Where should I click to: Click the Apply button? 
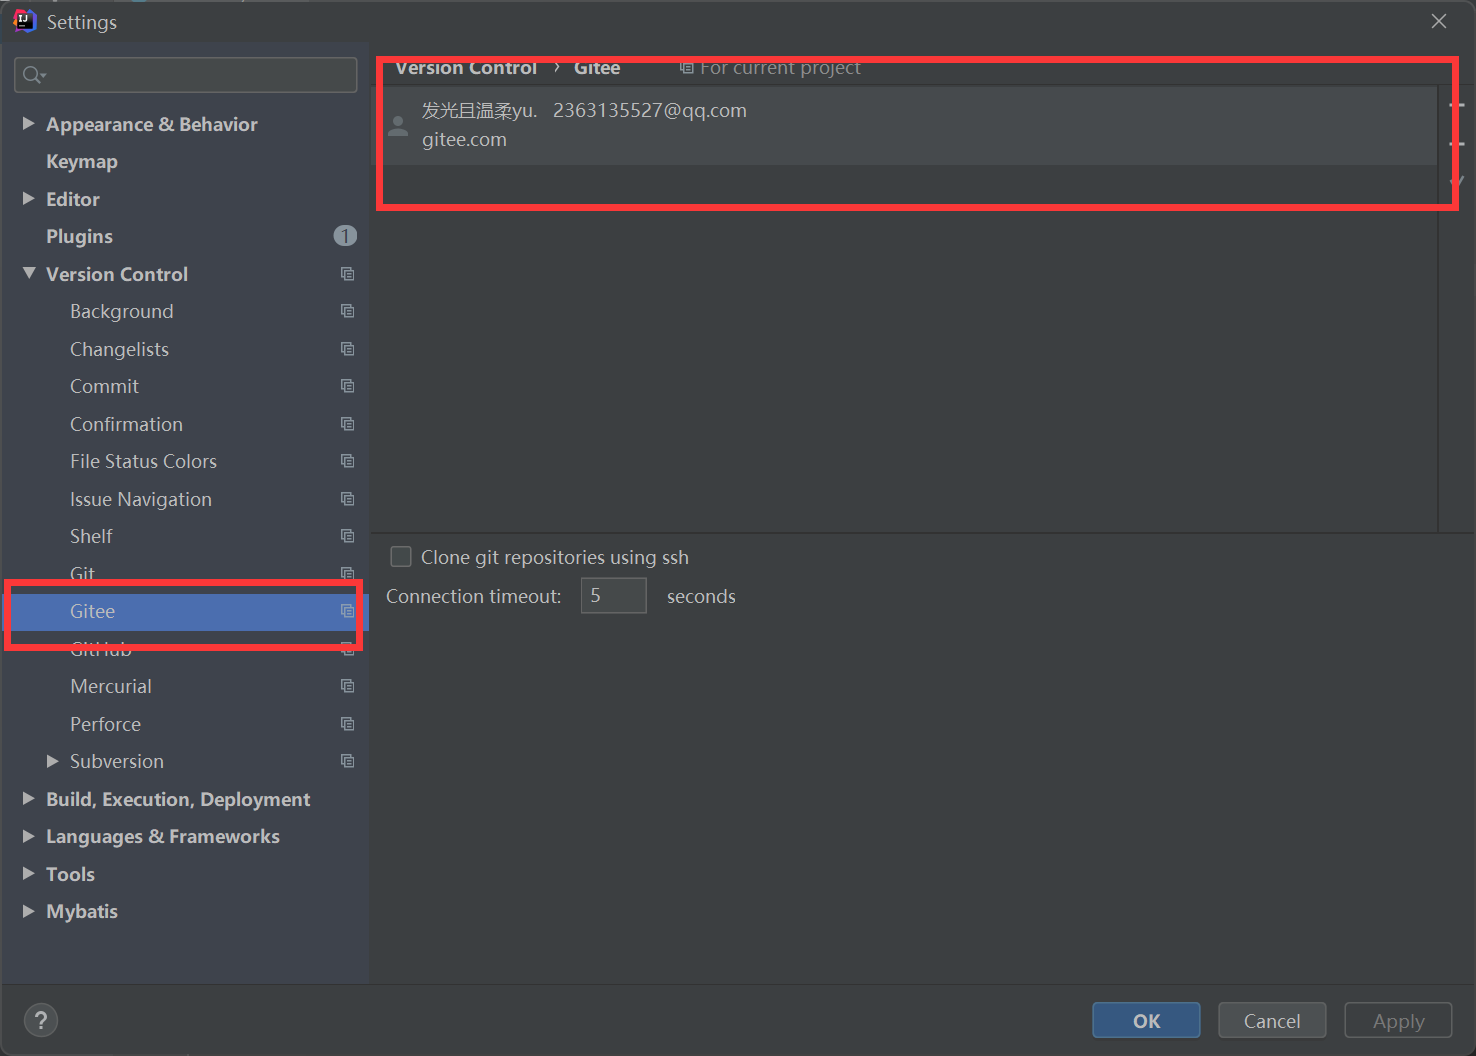tap(1398, 1020)
